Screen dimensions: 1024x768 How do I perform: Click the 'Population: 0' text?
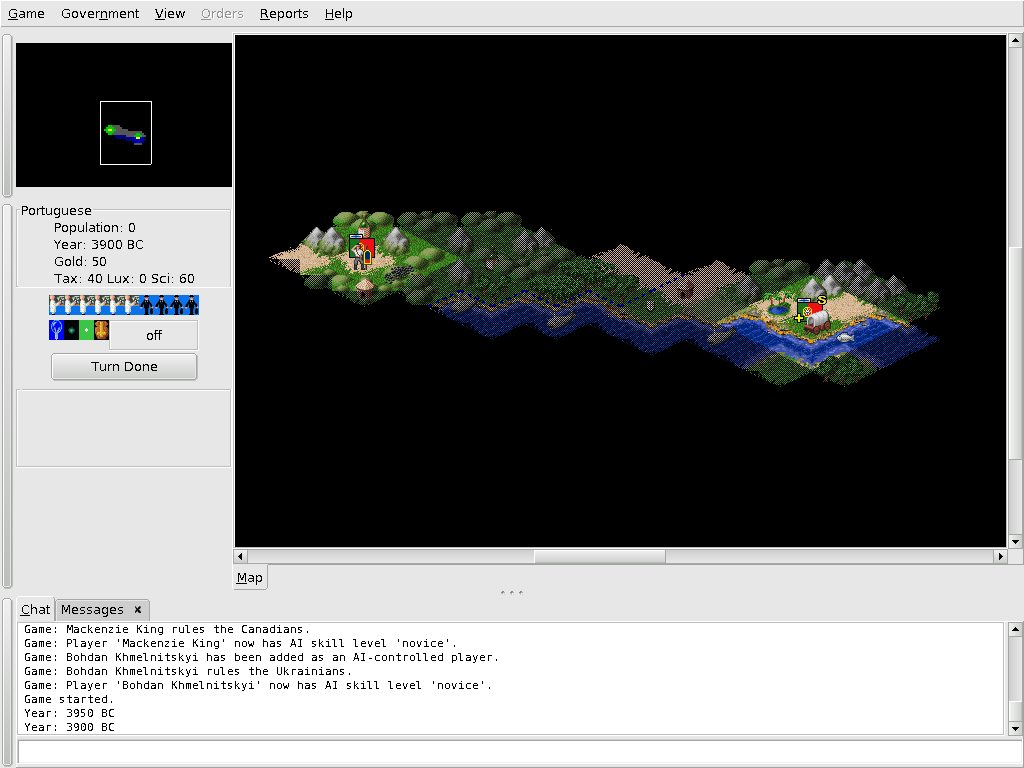pos(95,227)
